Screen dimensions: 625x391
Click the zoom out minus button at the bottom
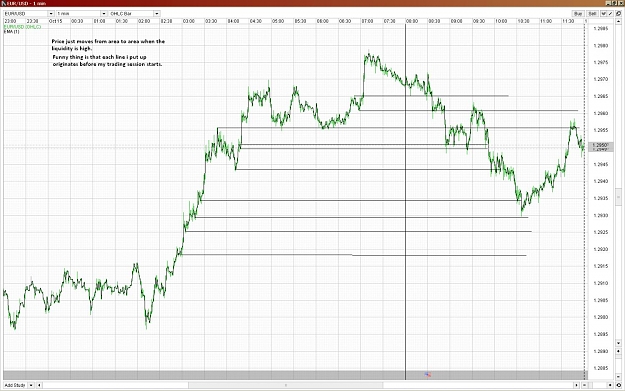click(584, 385)
